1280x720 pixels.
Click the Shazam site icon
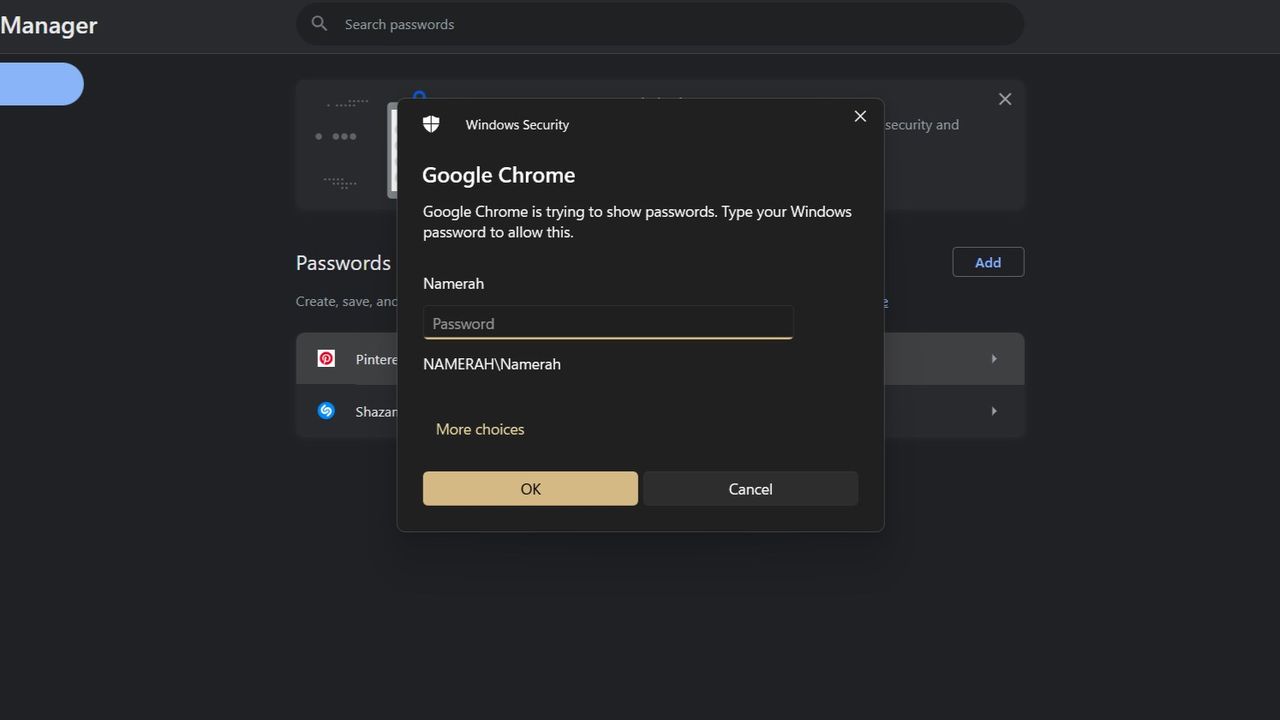click(326, 411)
